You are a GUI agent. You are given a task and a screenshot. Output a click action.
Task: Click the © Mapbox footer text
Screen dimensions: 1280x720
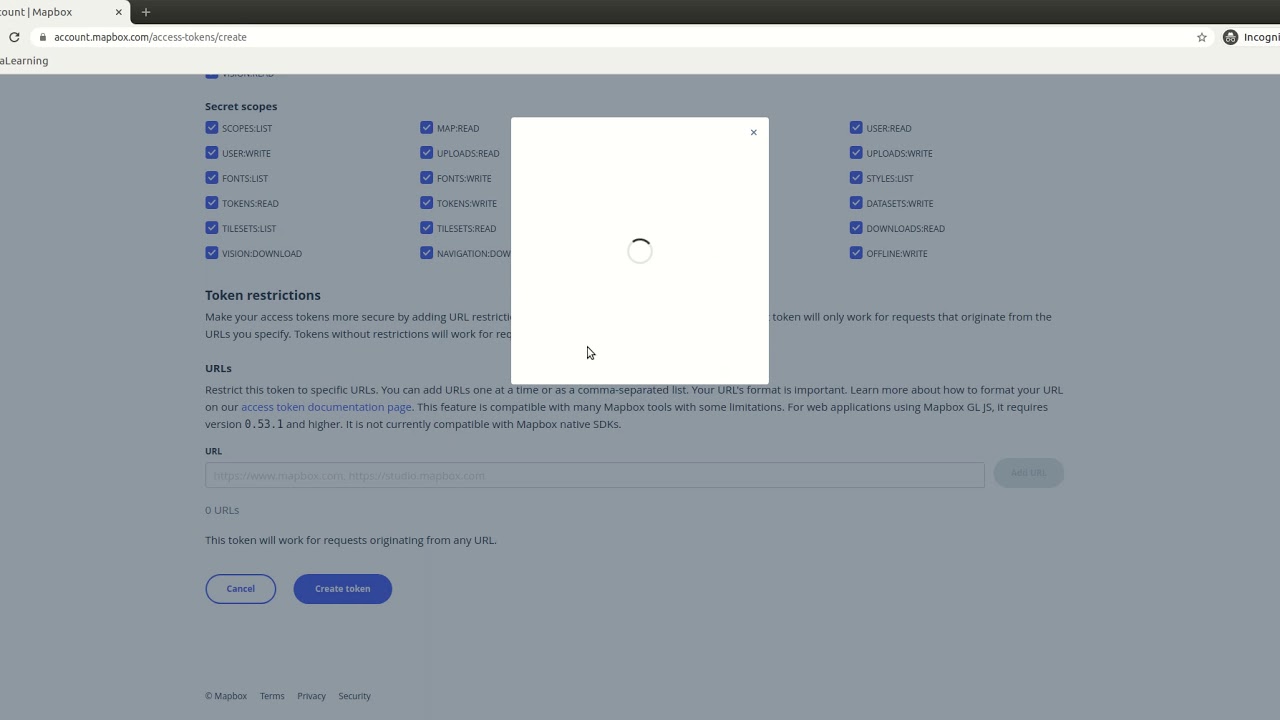226,696
